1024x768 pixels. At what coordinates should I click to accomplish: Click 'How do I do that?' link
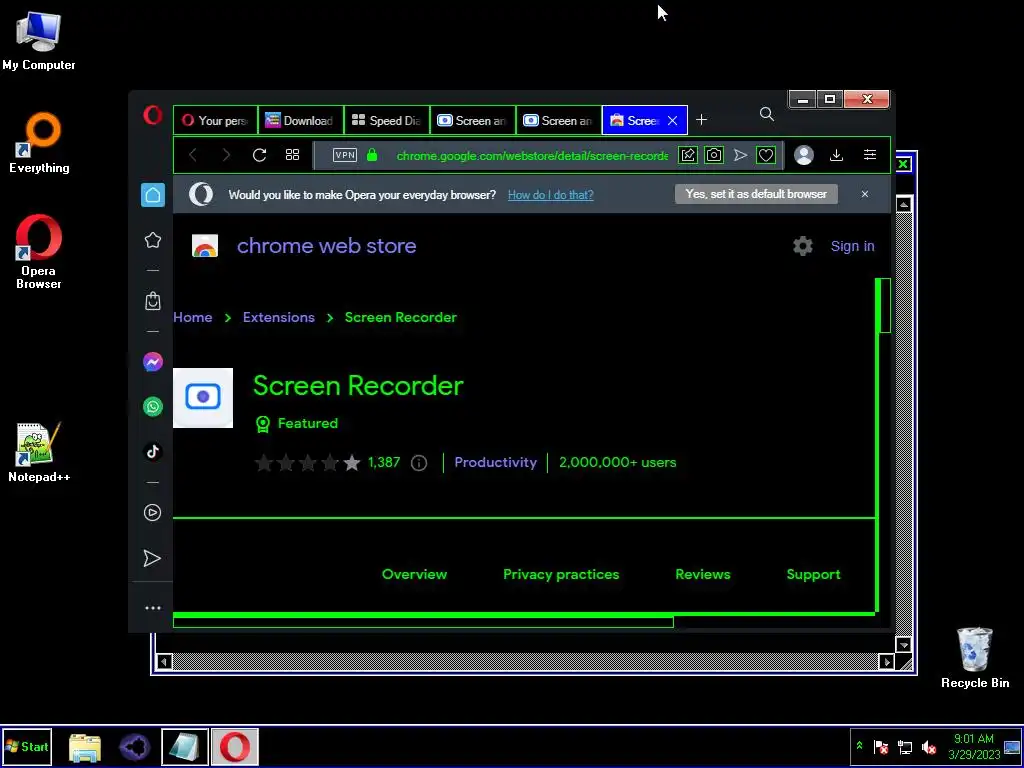[551, 195]
